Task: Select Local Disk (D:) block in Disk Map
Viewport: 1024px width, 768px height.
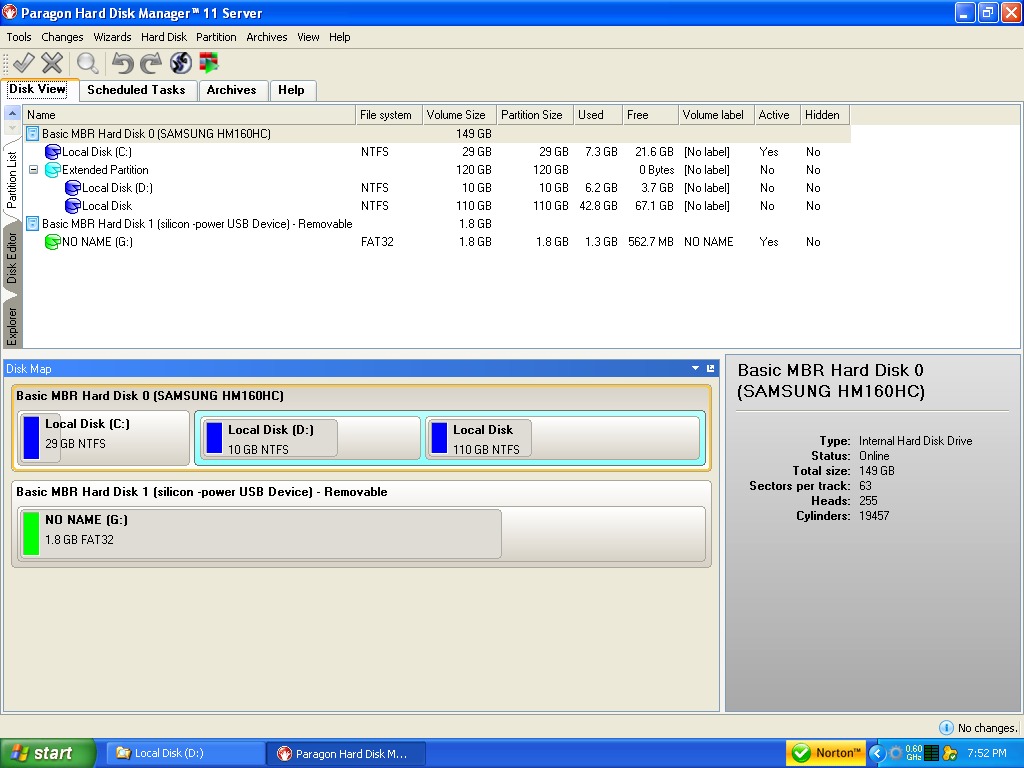Action: click(309, 439)
